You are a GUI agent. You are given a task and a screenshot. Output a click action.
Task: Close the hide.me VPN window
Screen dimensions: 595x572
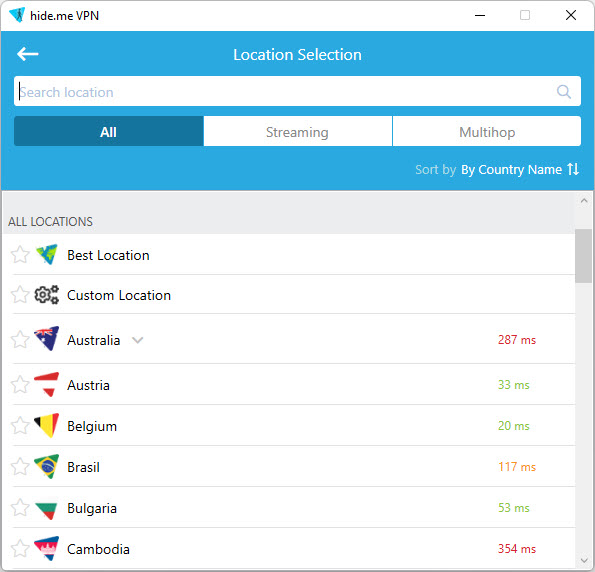pyautogui.click(x=571, y=15)
